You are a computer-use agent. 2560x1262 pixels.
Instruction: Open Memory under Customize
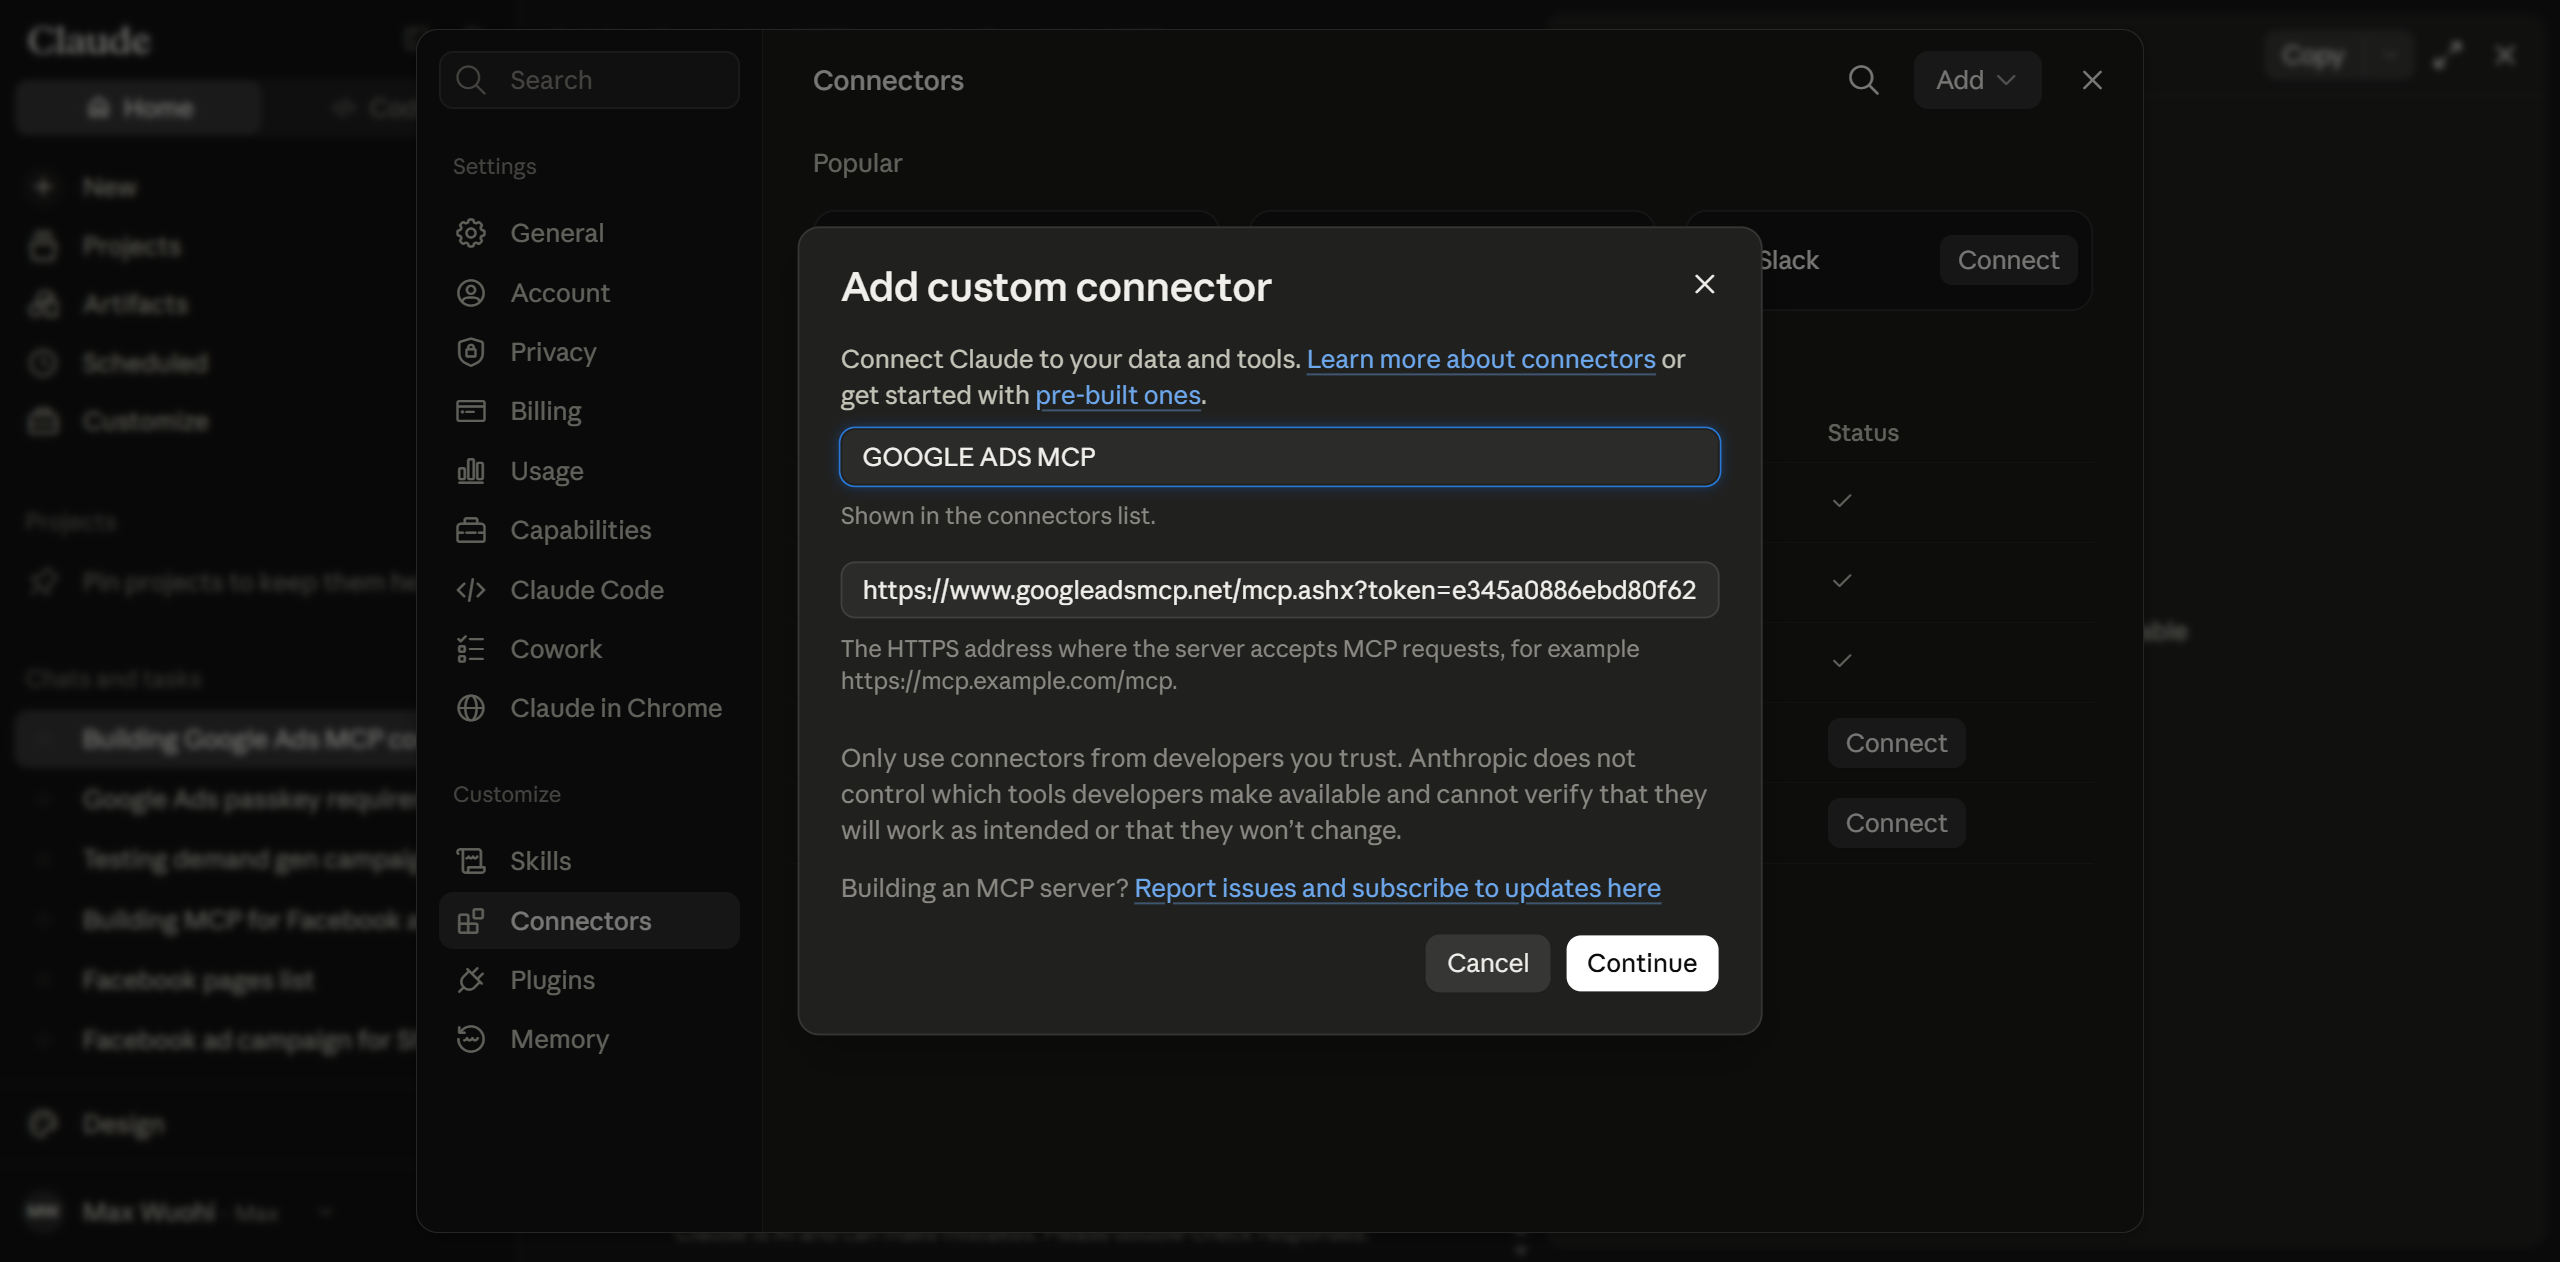pos(589,1039)
